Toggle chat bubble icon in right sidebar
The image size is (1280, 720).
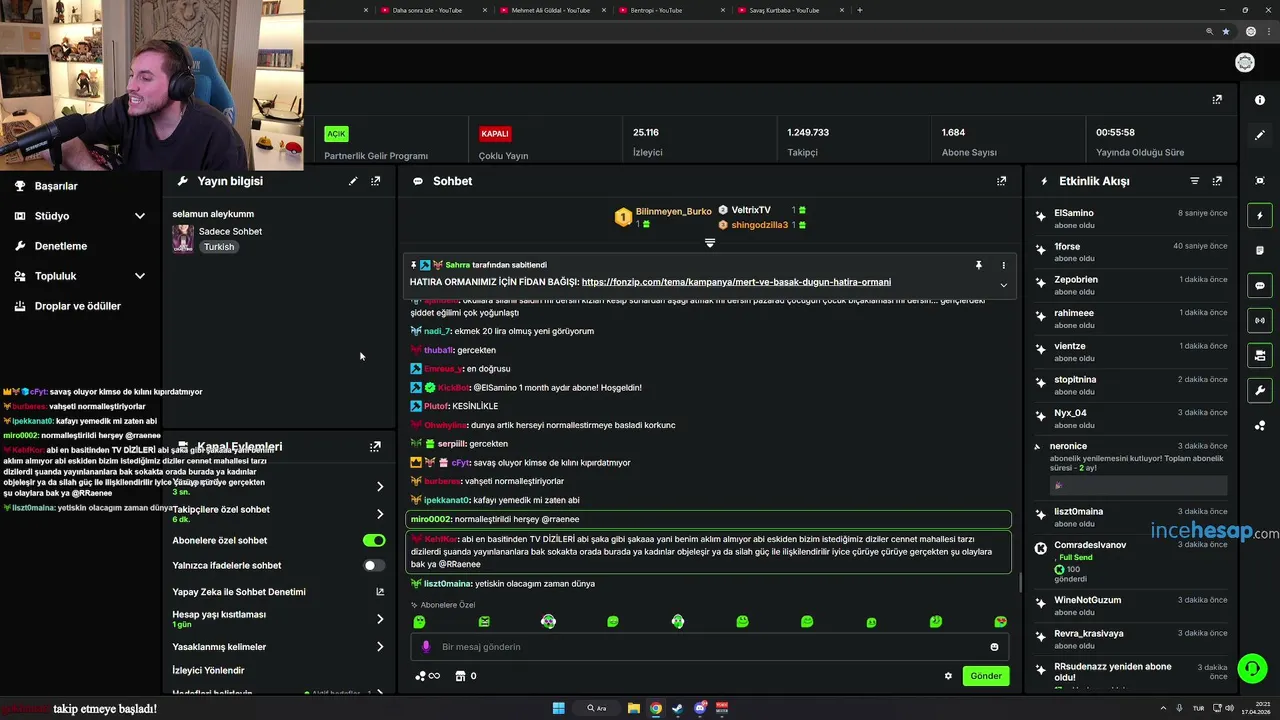pos(1260,285)
